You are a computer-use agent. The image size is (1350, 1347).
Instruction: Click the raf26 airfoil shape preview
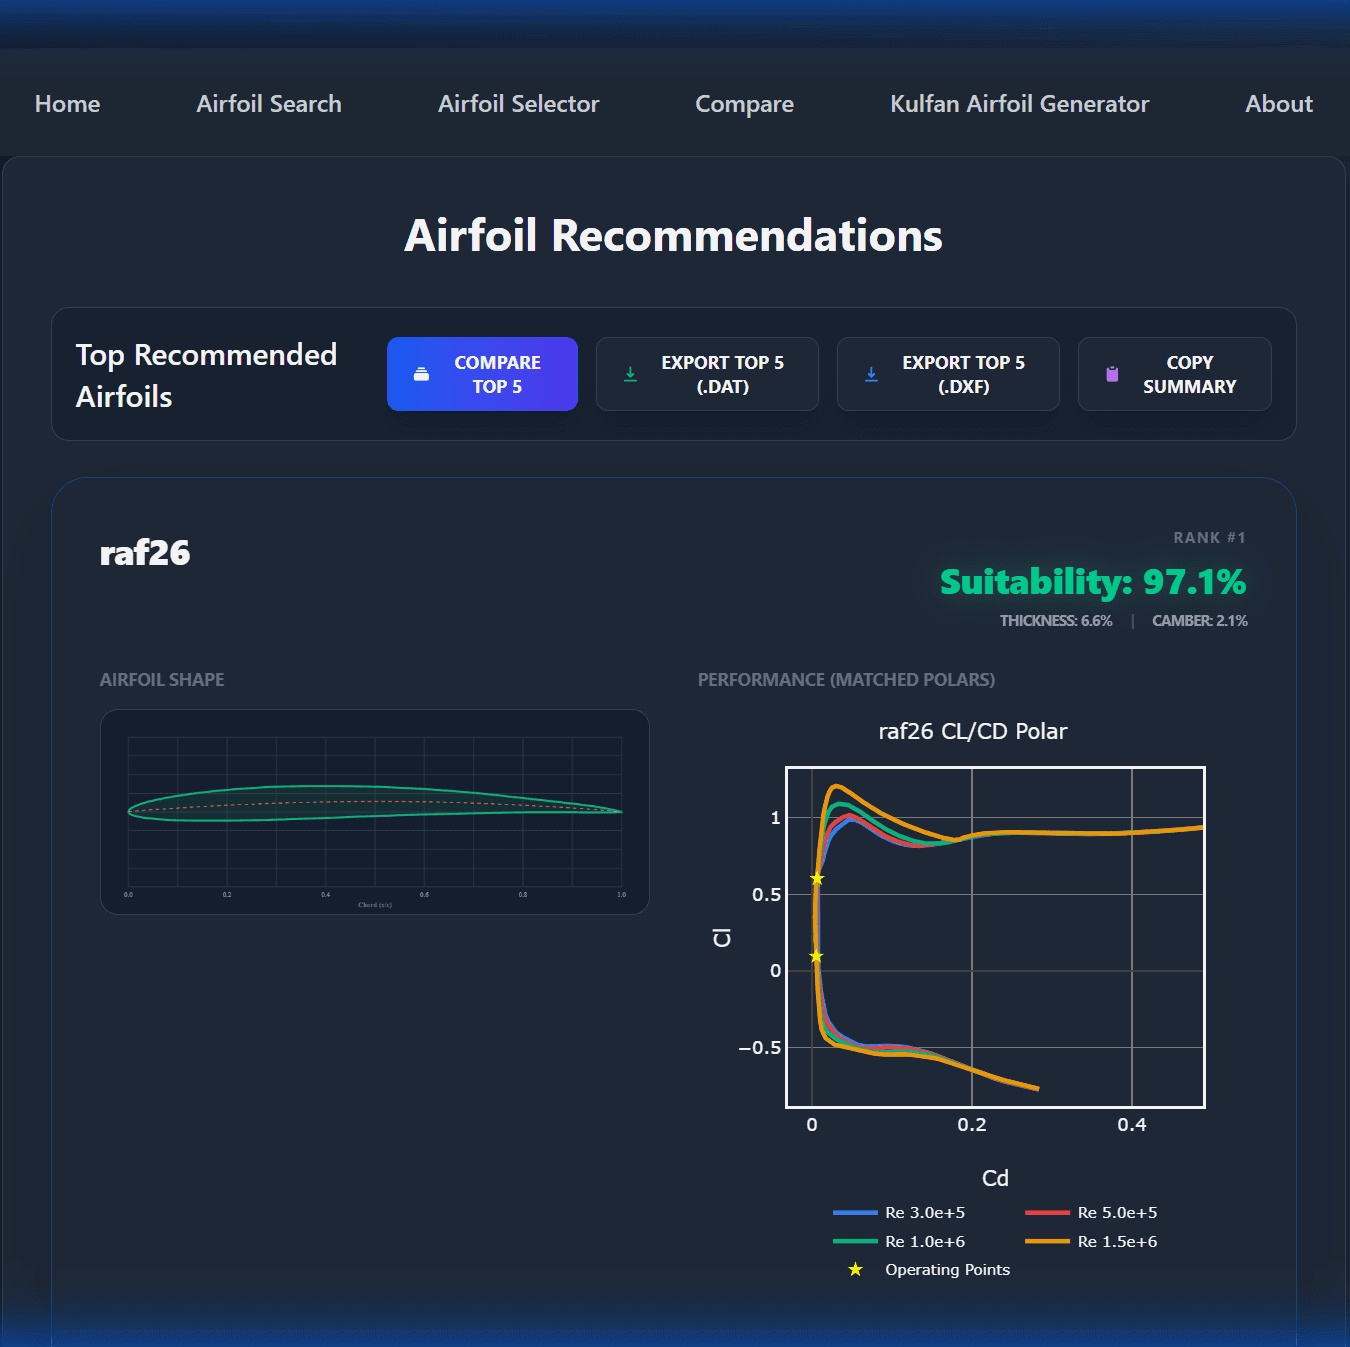[374, 811]
